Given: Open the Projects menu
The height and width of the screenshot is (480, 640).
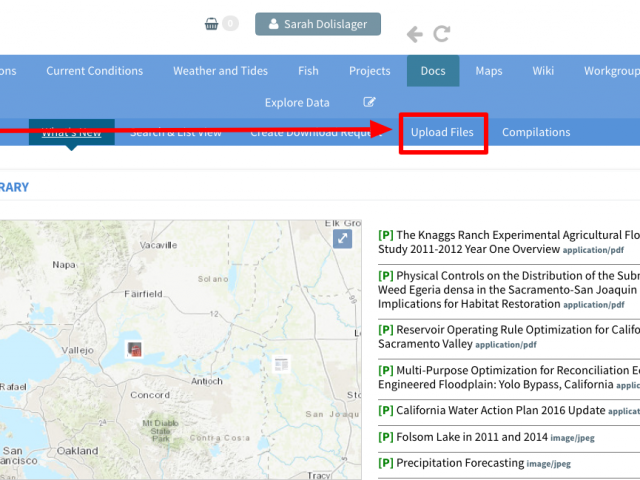Looking at the screenshot, I should coord(369,71).
